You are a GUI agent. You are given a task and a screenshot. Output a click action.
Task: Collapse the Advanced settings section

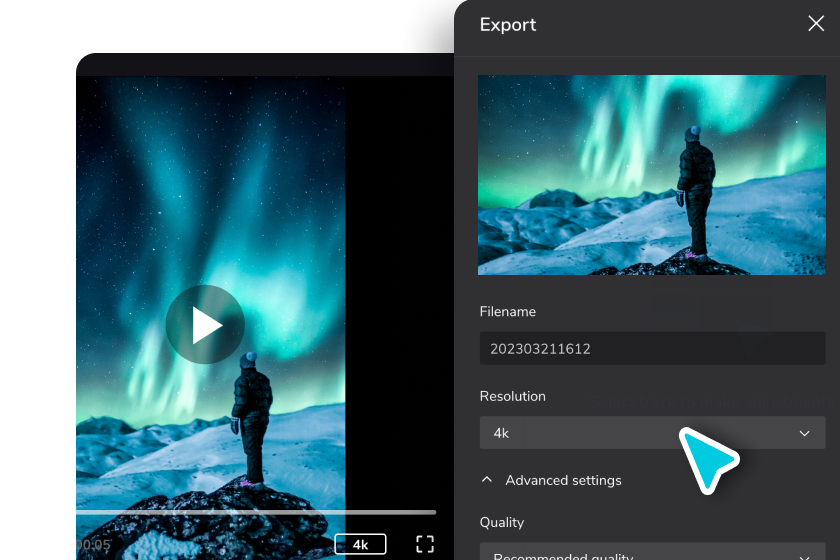552,480
